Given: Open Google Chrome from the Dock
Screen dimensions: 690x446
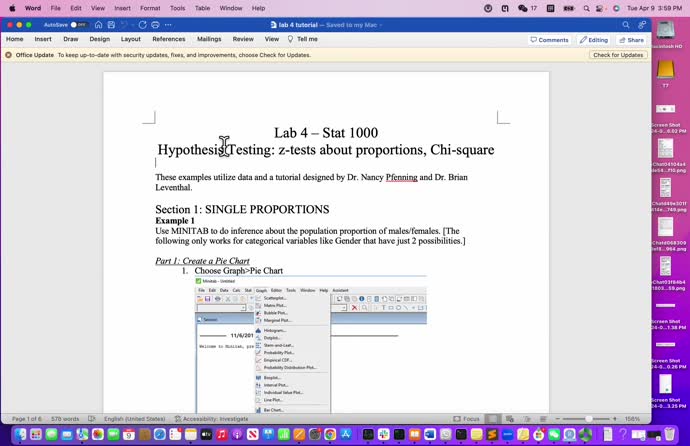Looking at the screenshot, I should (330, 435).
